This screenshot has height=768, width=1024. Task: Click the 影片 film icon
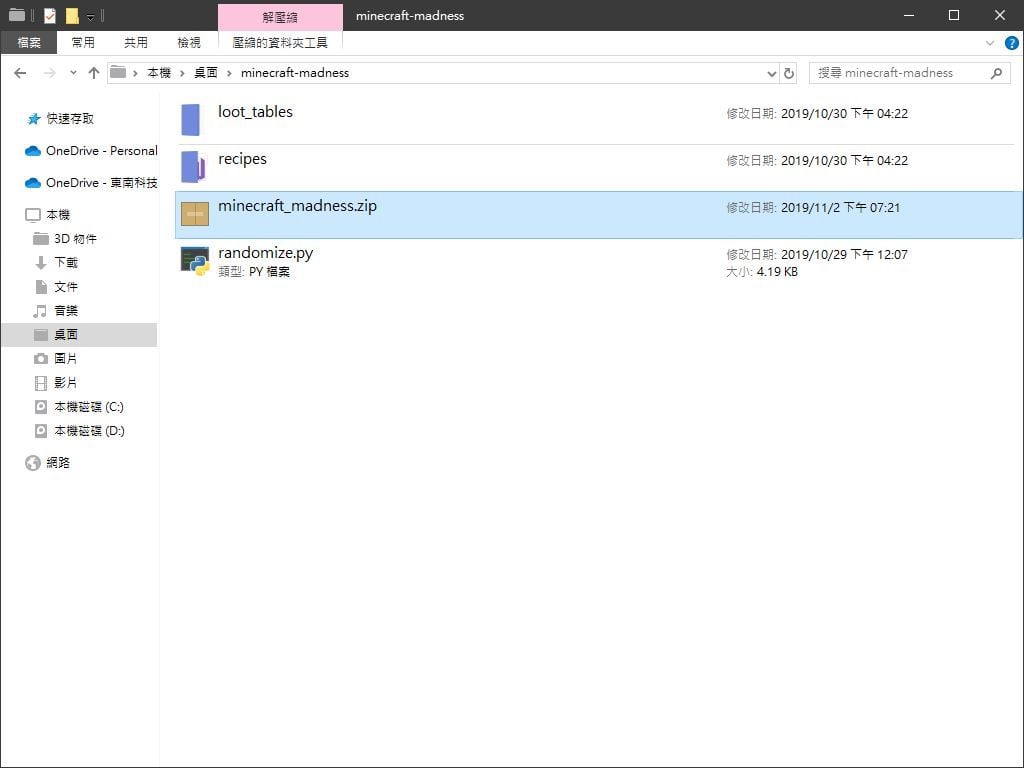click(x=40, y=383)
